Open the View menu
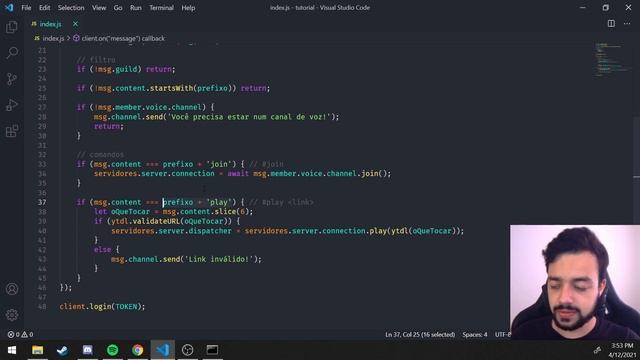The width and height of the screenshot is (640, 360). (99, 8)
